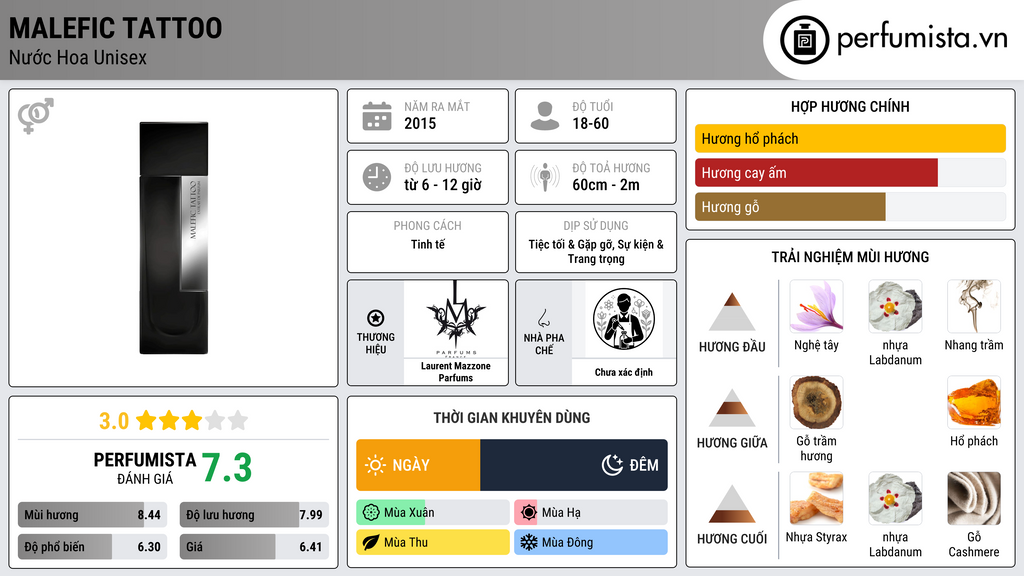This screenshot has height=576, width=1024.
Task: Select the Ngày daytime segment
Action: tap(418, 465)
